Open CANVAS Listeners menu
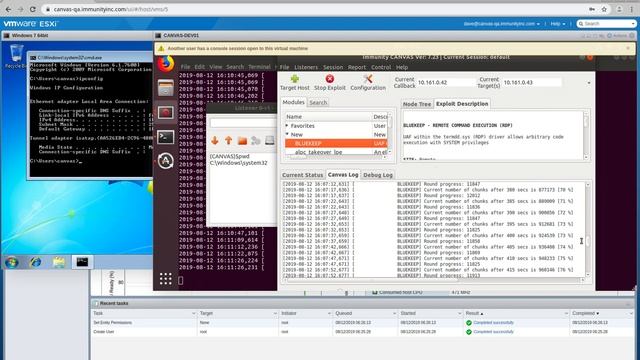The width and height of the screenshot is (640, 360). click(x=306, y=67)
